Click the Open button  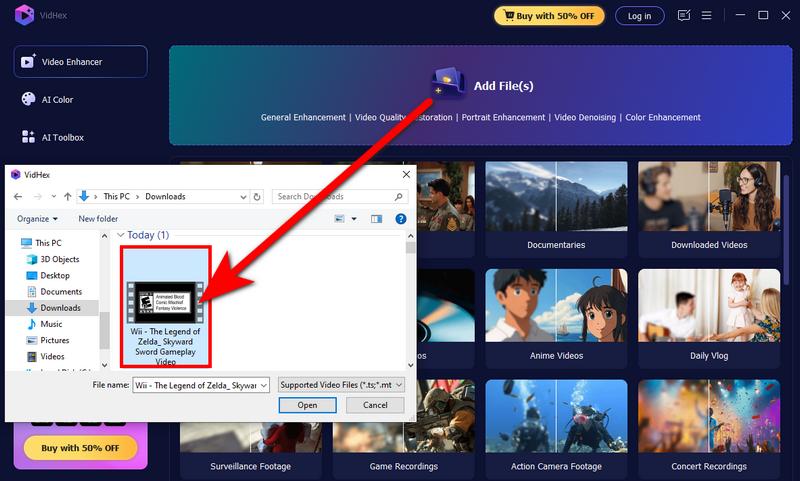pyautogui.click(x=307, y=405)
